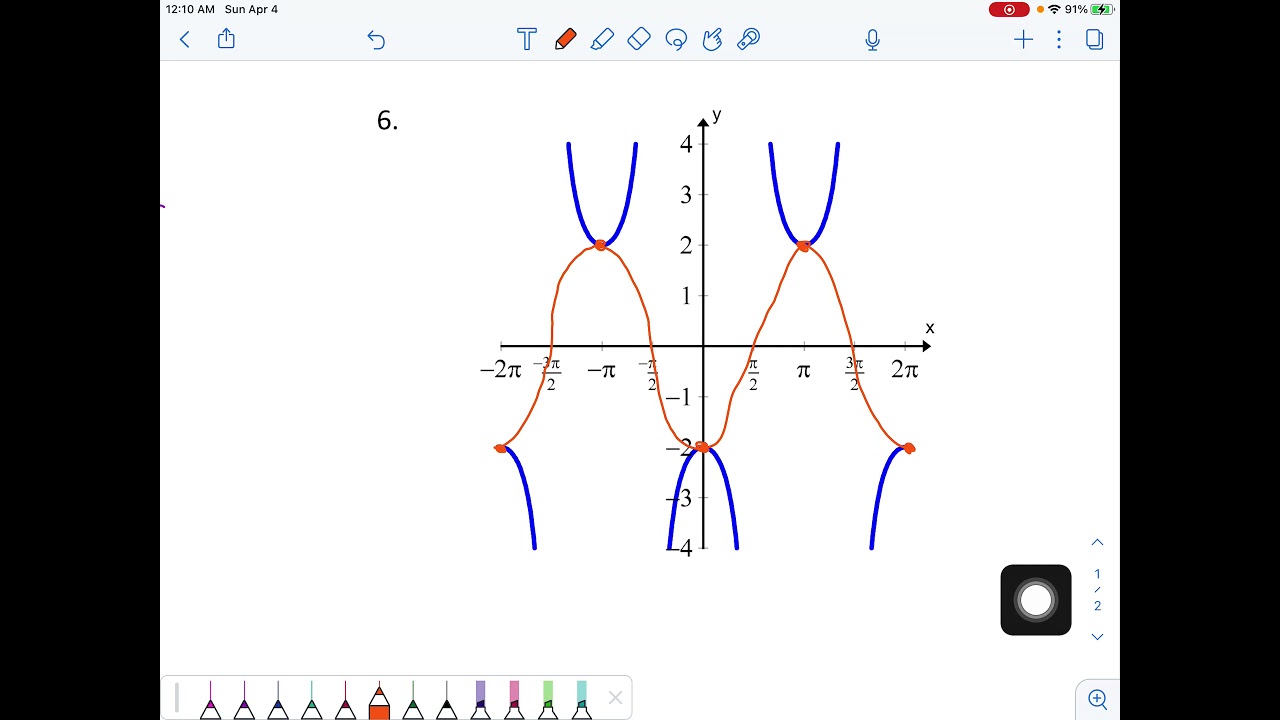The image size is (1280, 720).
Task: Tap the 3π/2 label on the x-axis
Action: (x=854, y=374)
